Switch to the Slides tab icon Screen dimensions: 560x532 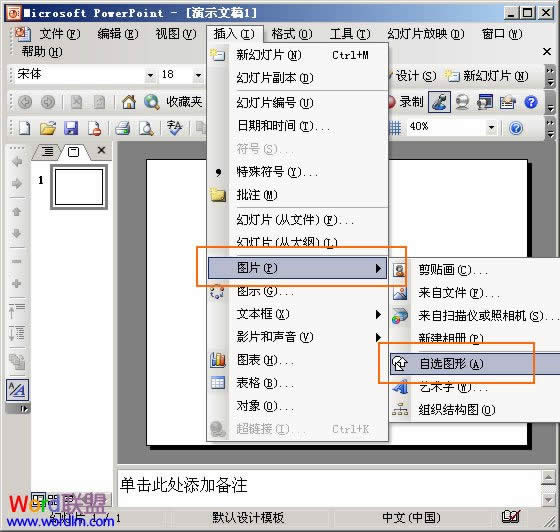click(74, 152)
